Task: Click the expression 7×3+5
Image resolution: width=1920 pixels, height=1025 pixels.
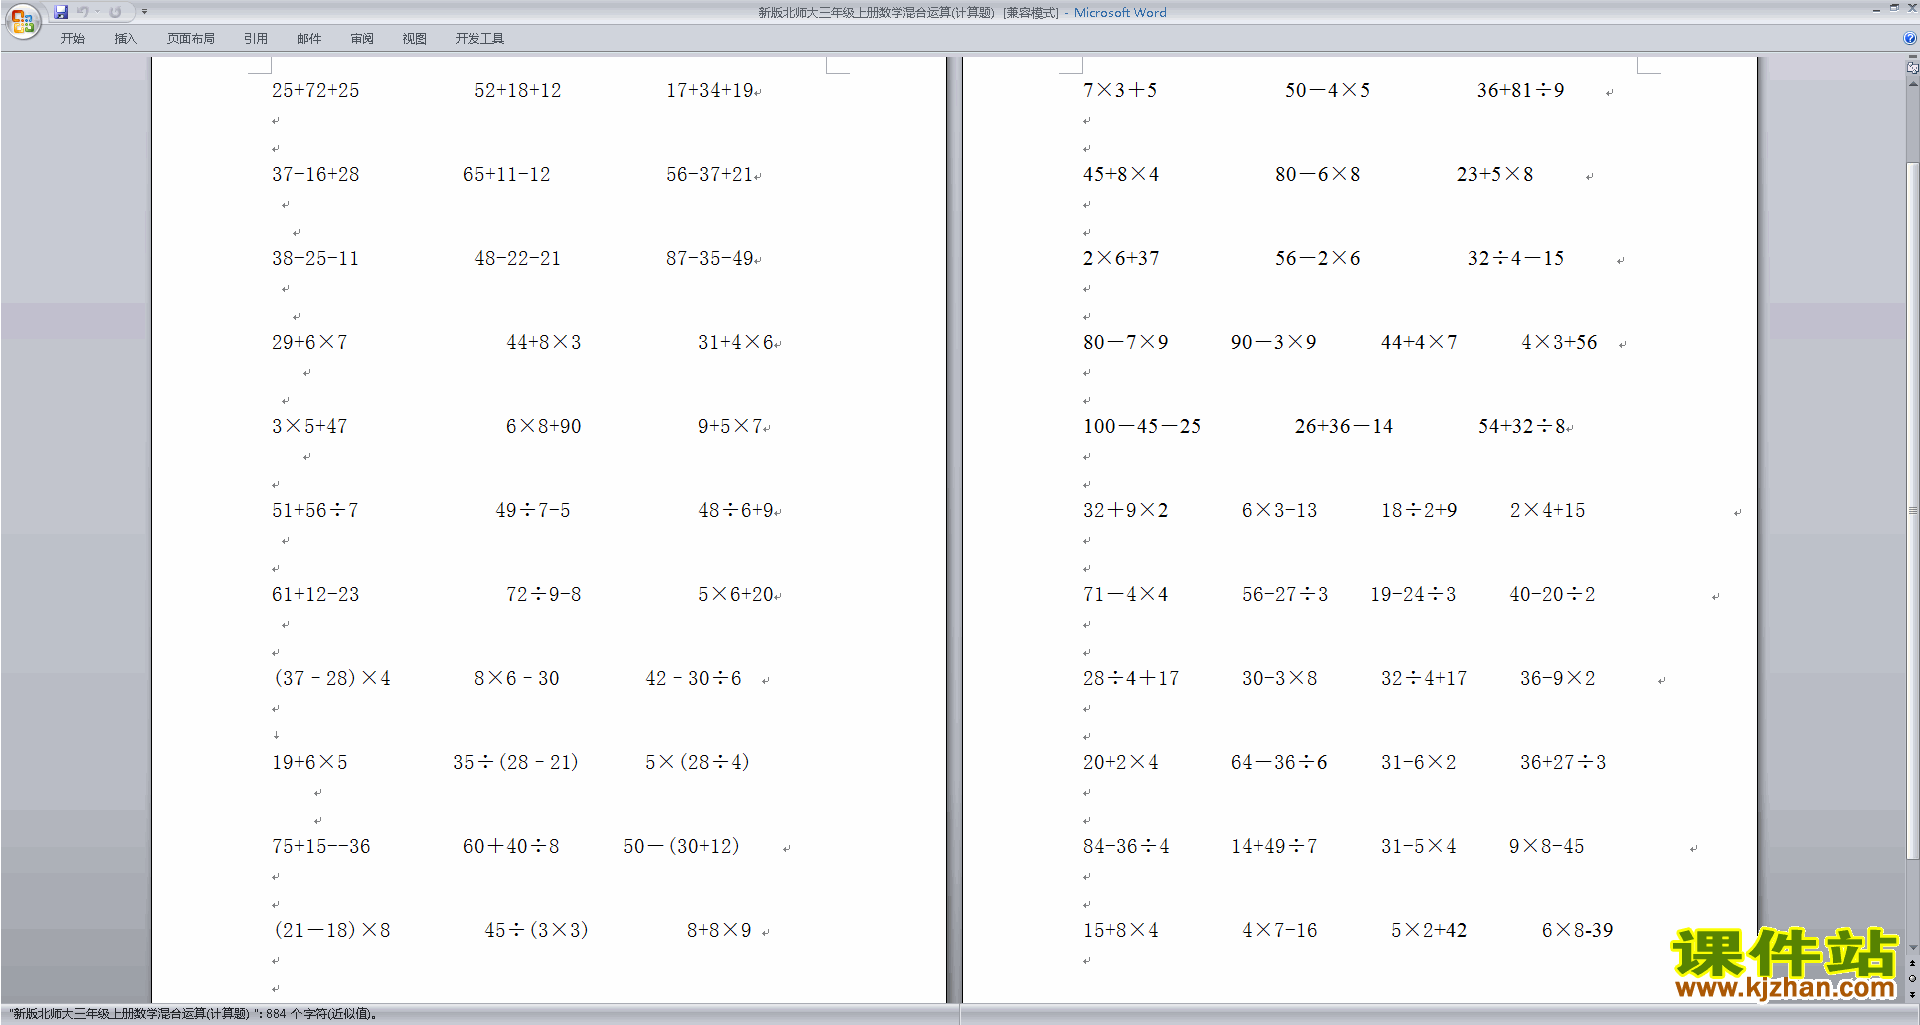Action: pyautogui.click(x=1120, y=90)
